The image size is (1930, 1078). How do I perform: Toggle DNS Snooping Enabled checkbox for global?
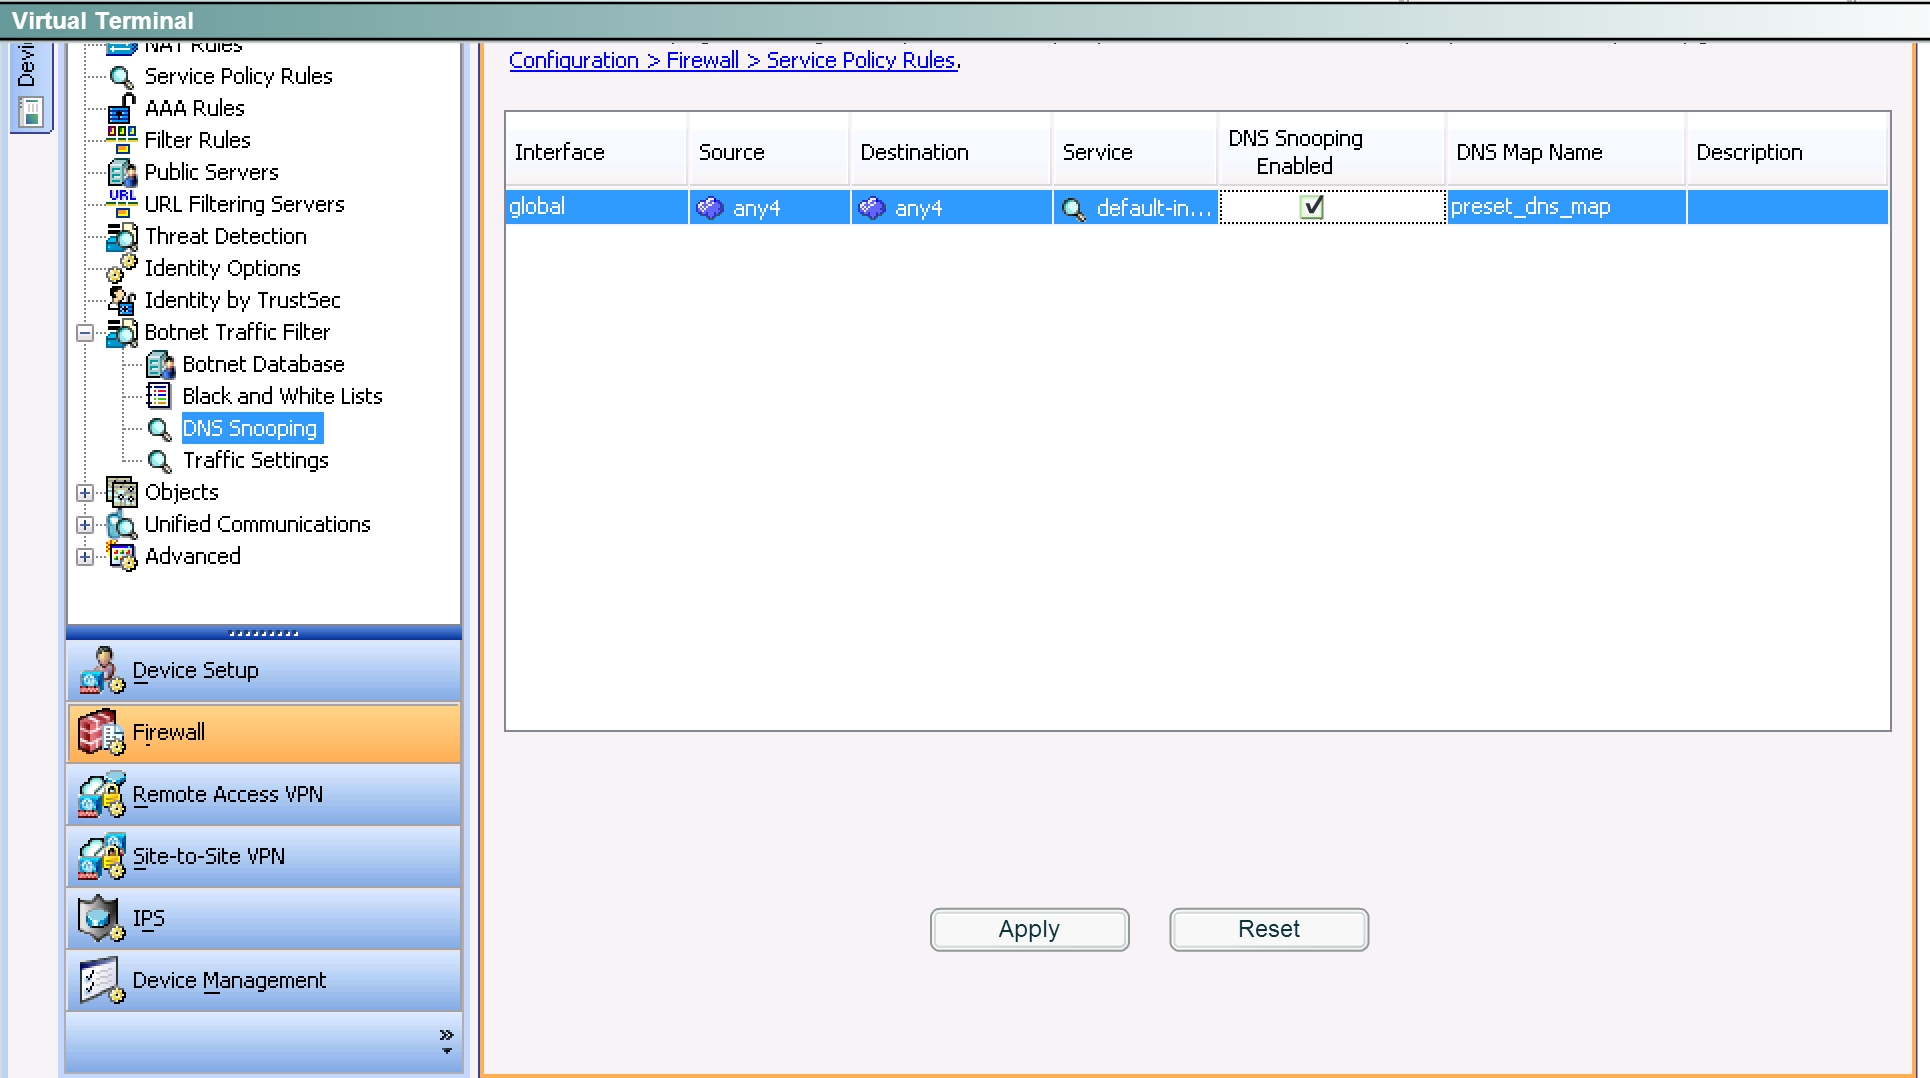point(1312,207)
